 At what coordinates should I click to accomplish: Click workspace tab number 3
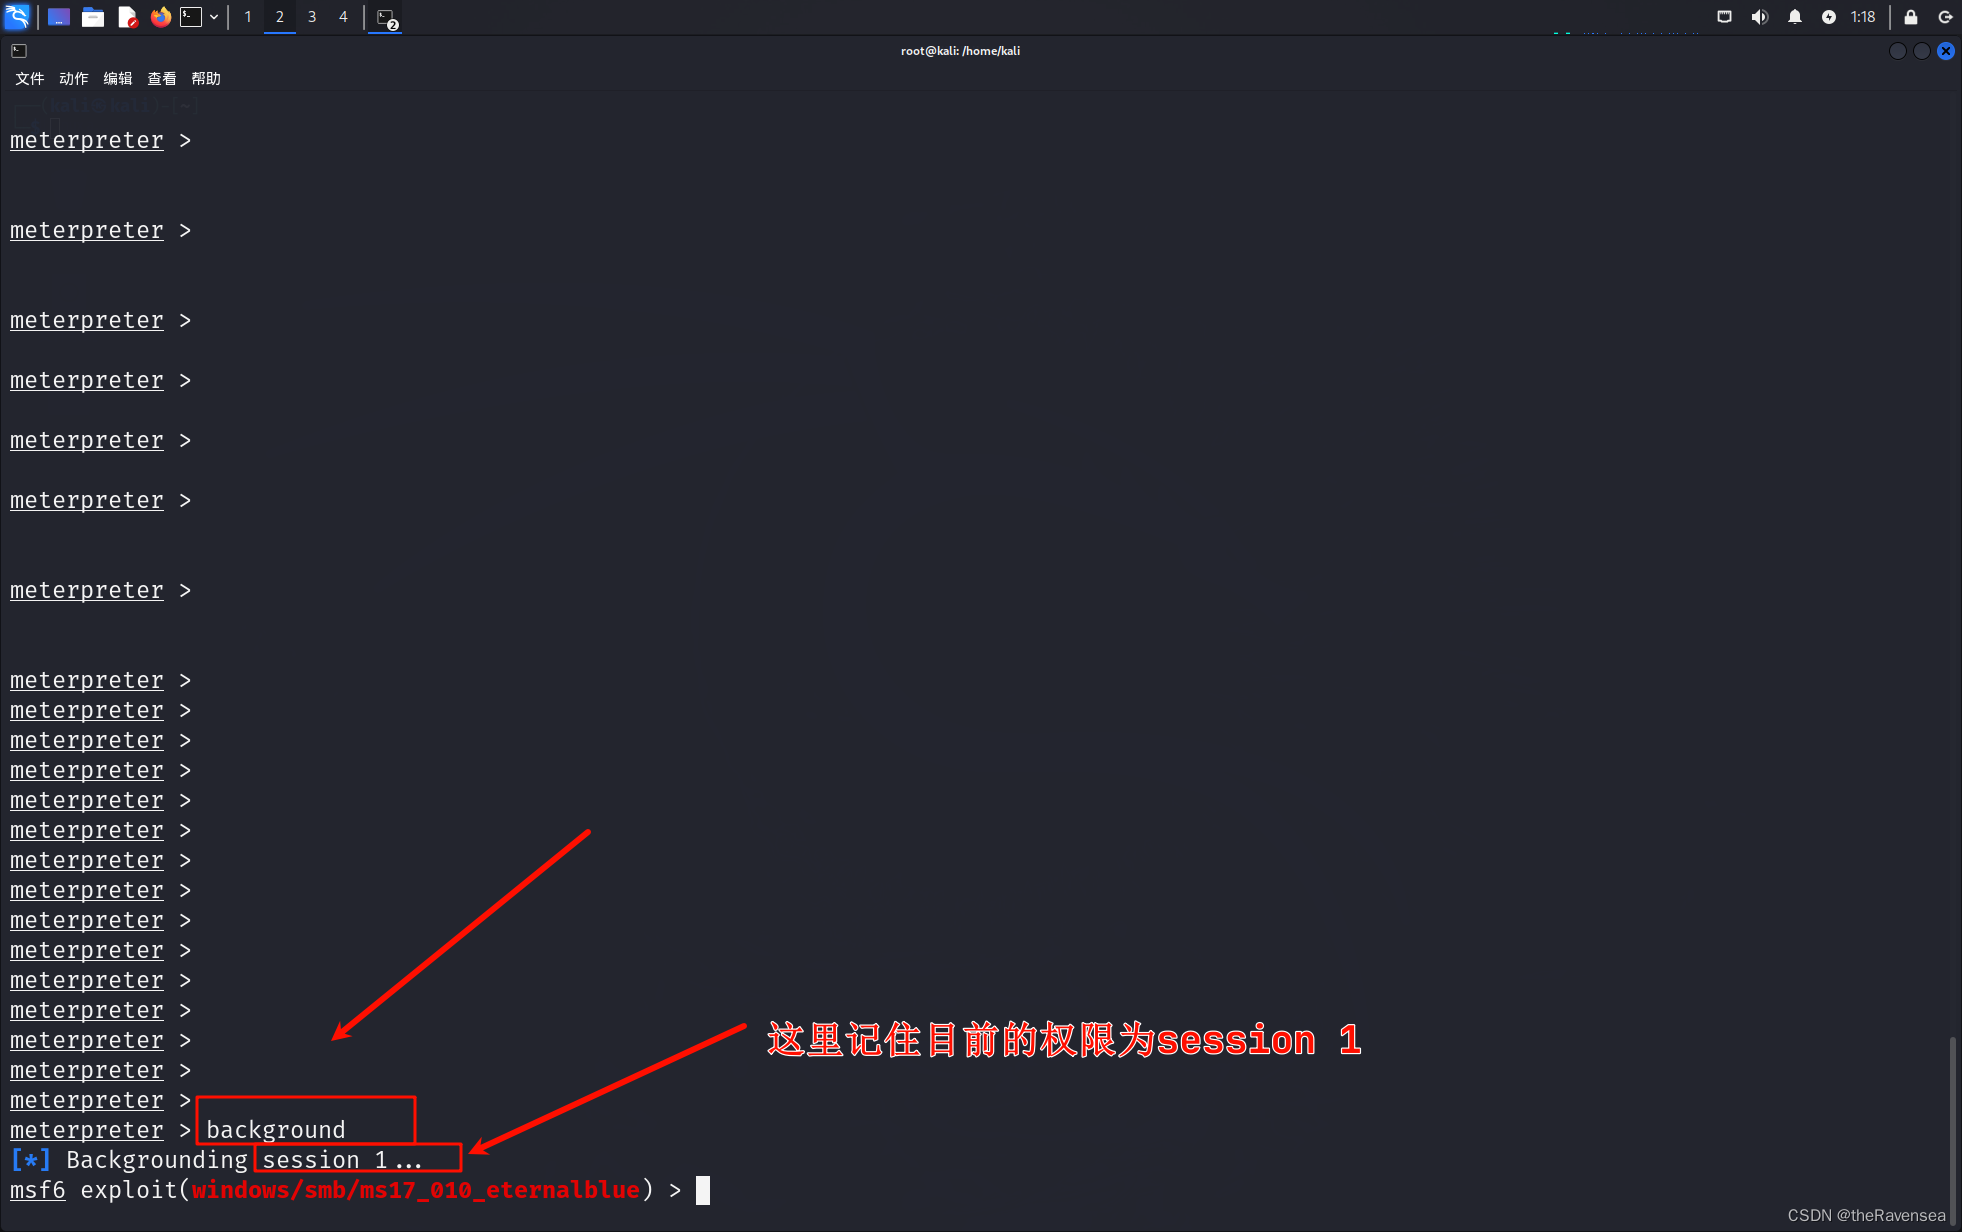click(312, 17)
